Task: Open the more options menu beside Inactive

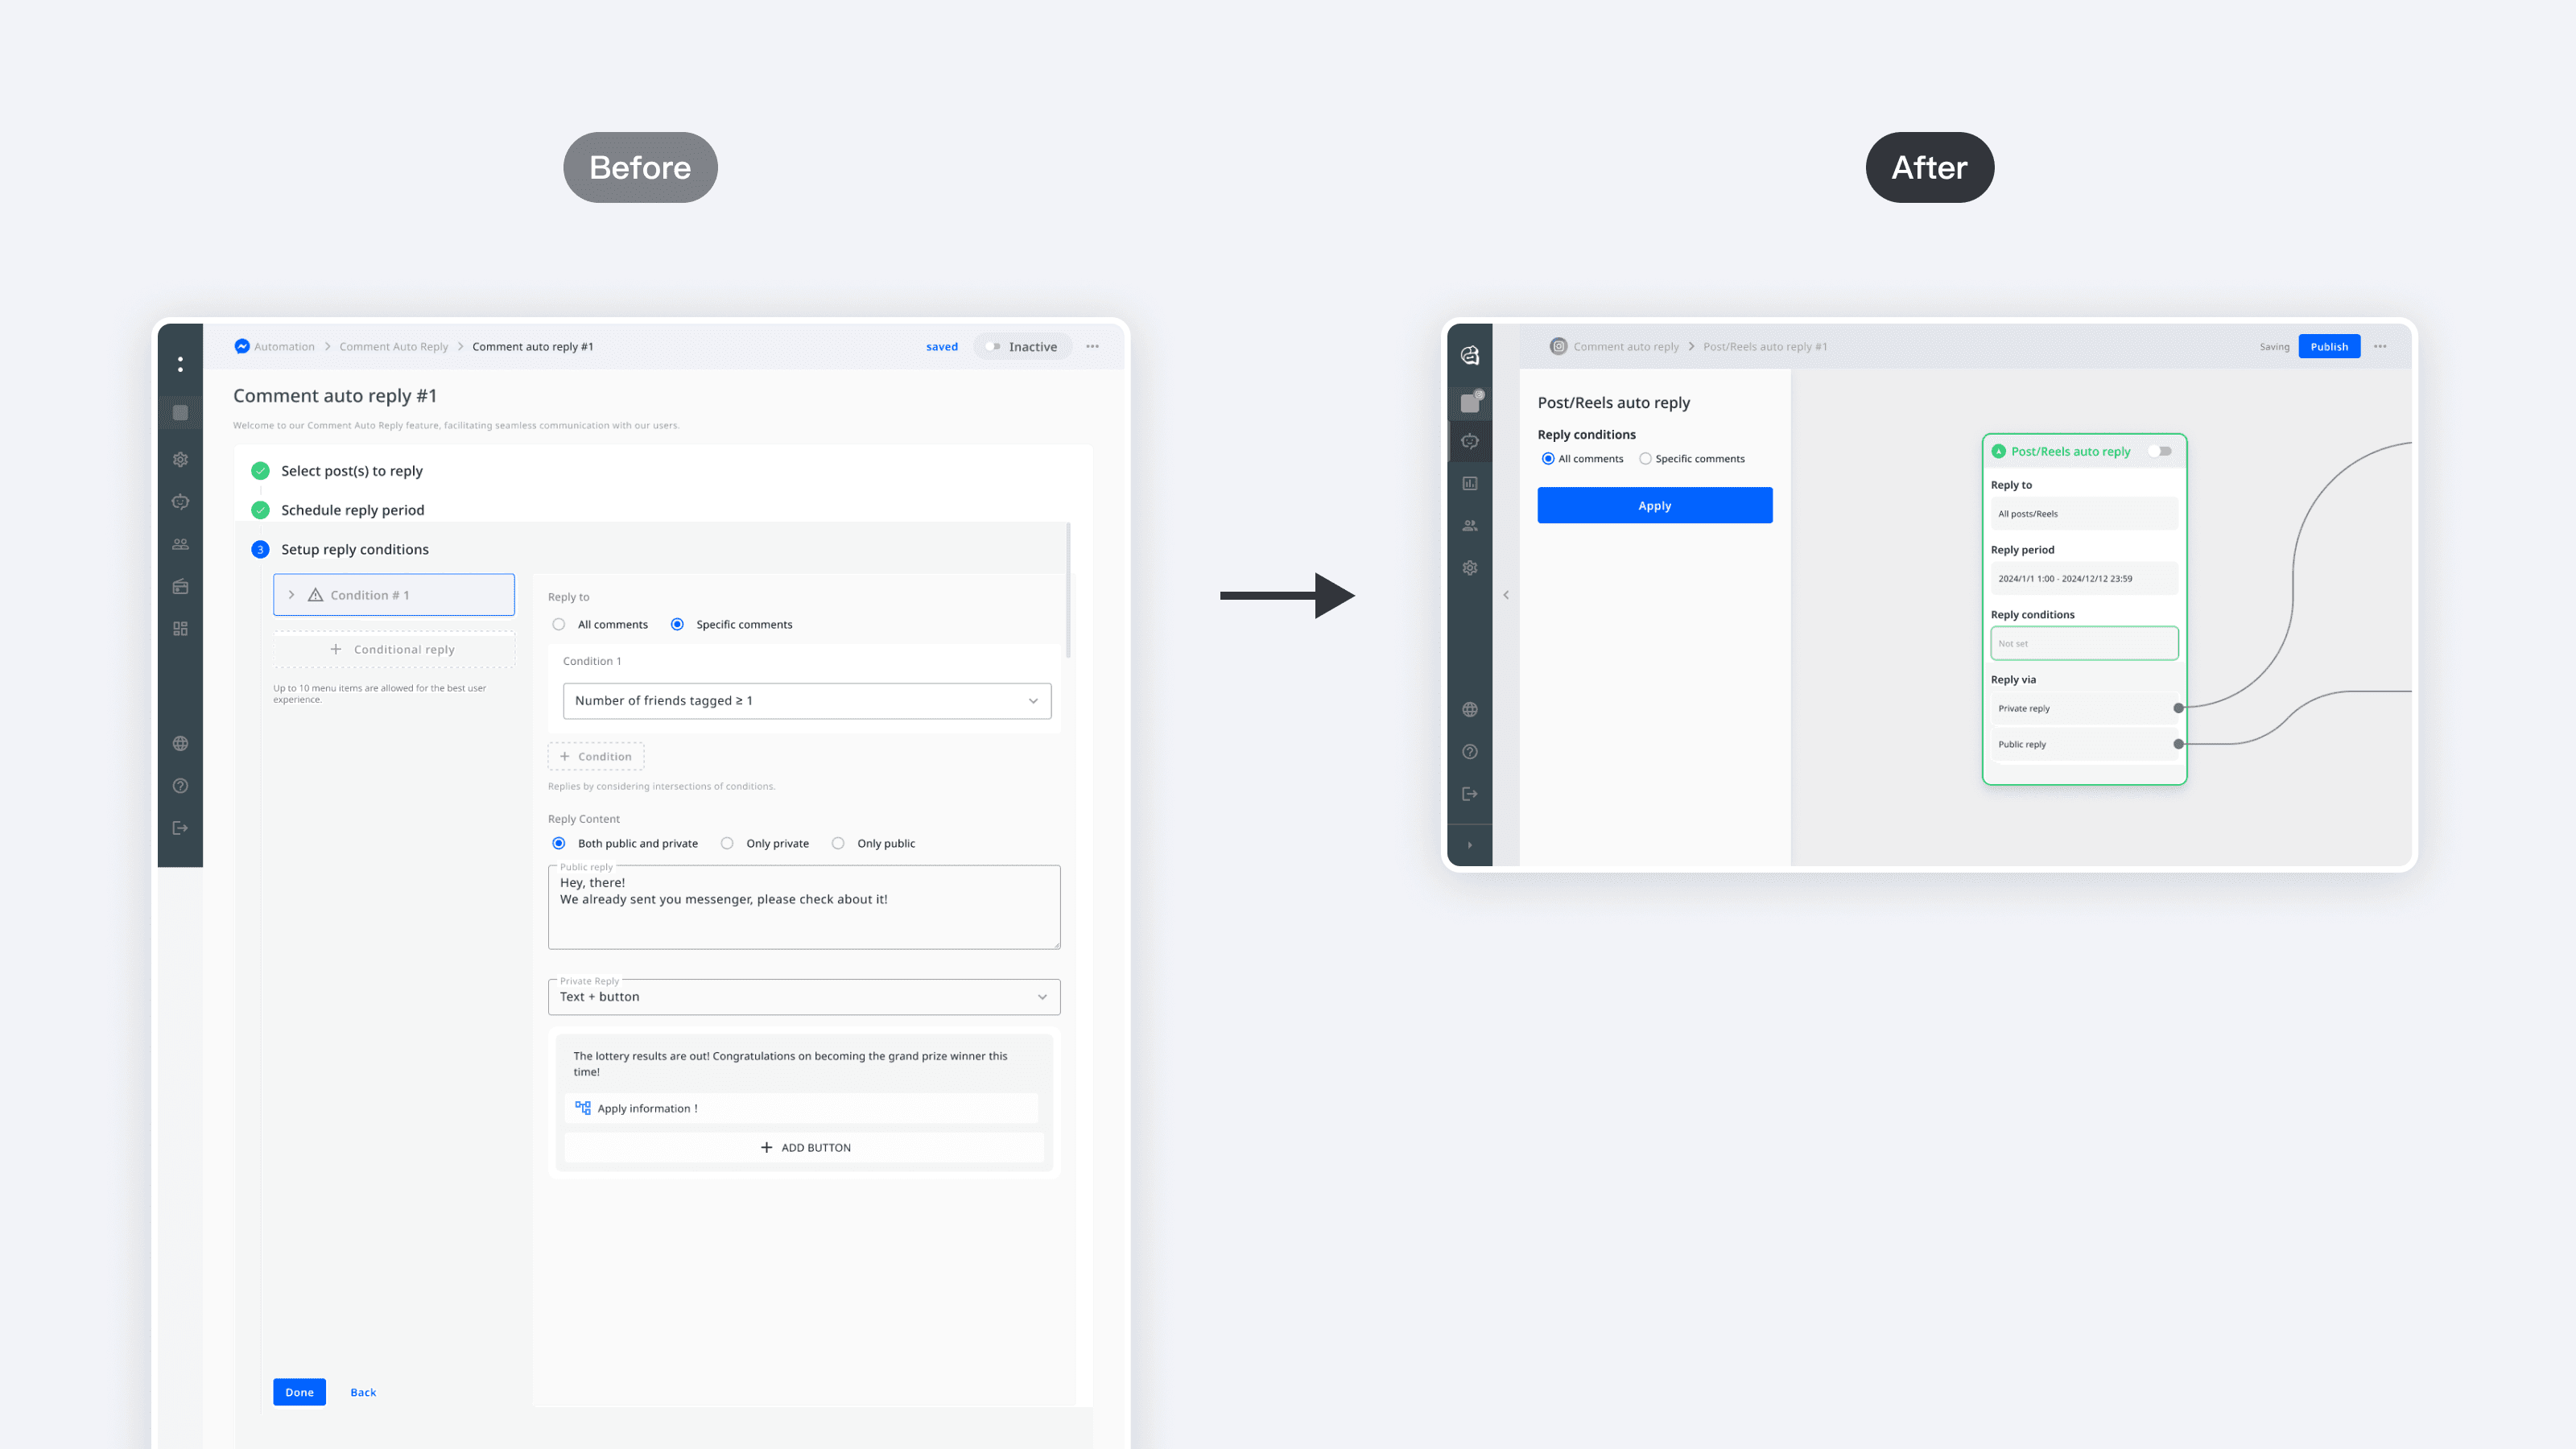Action: click(x=1092, y=347)
